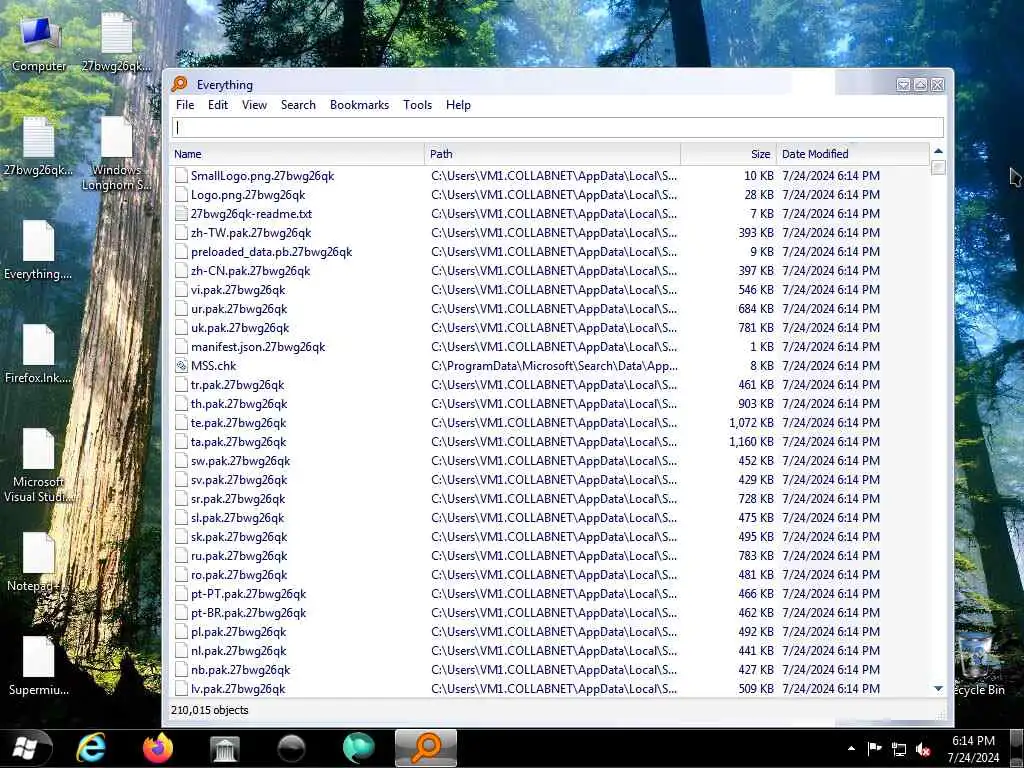Viewport: 1024px width, 768px height.
Task: Select preloaded_data.pb.27bwg26qk row
Action: (x=550, y=251)
